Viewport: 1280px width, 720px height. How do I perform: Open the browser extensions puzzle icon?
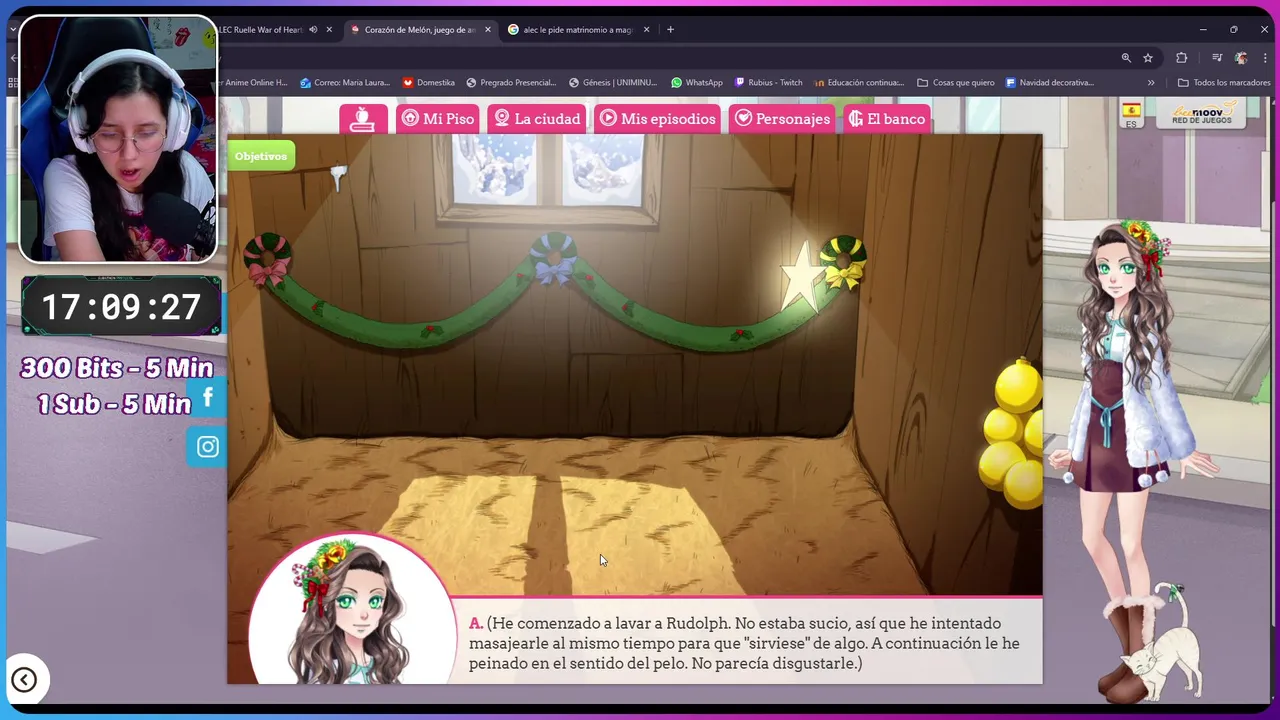pyautogui.click(x=1181, y=58)
